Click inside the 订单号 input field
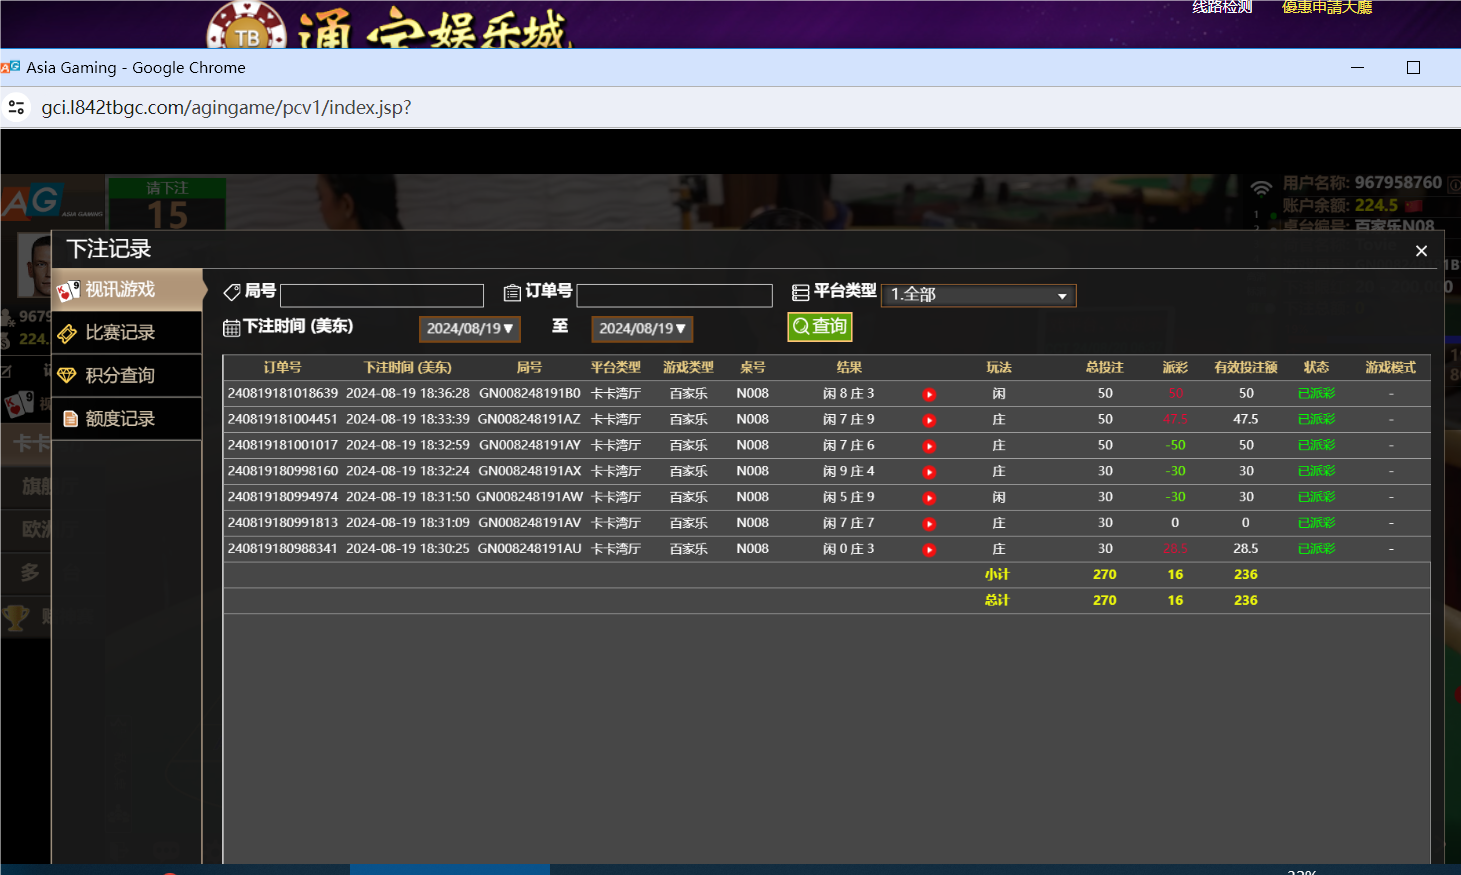 click(x=674, y=295)
